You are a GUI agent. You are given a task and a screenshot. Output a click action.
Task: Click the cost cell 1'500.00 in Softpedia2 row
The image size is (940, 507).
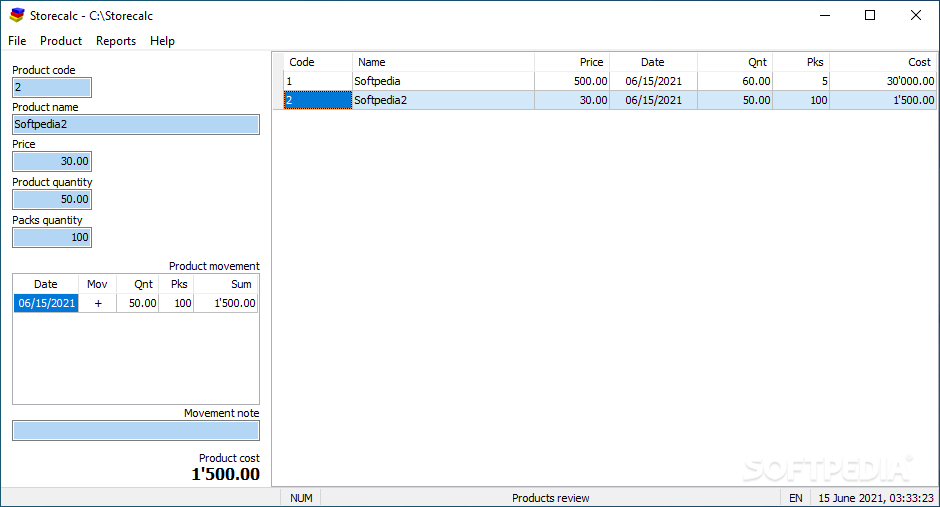[882, 100]
